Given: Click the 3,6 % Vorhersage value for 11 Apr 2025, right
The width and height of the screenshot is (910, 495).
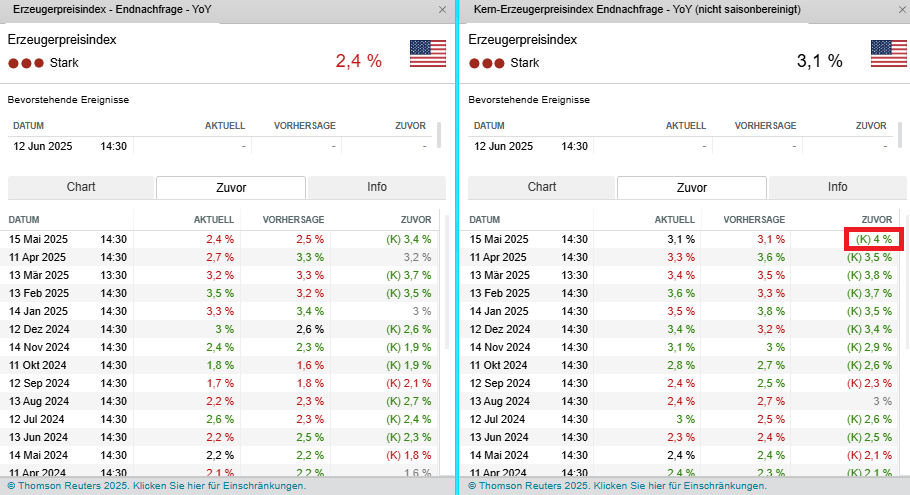Looking at the screenshot, I should [x=771, y=257].
